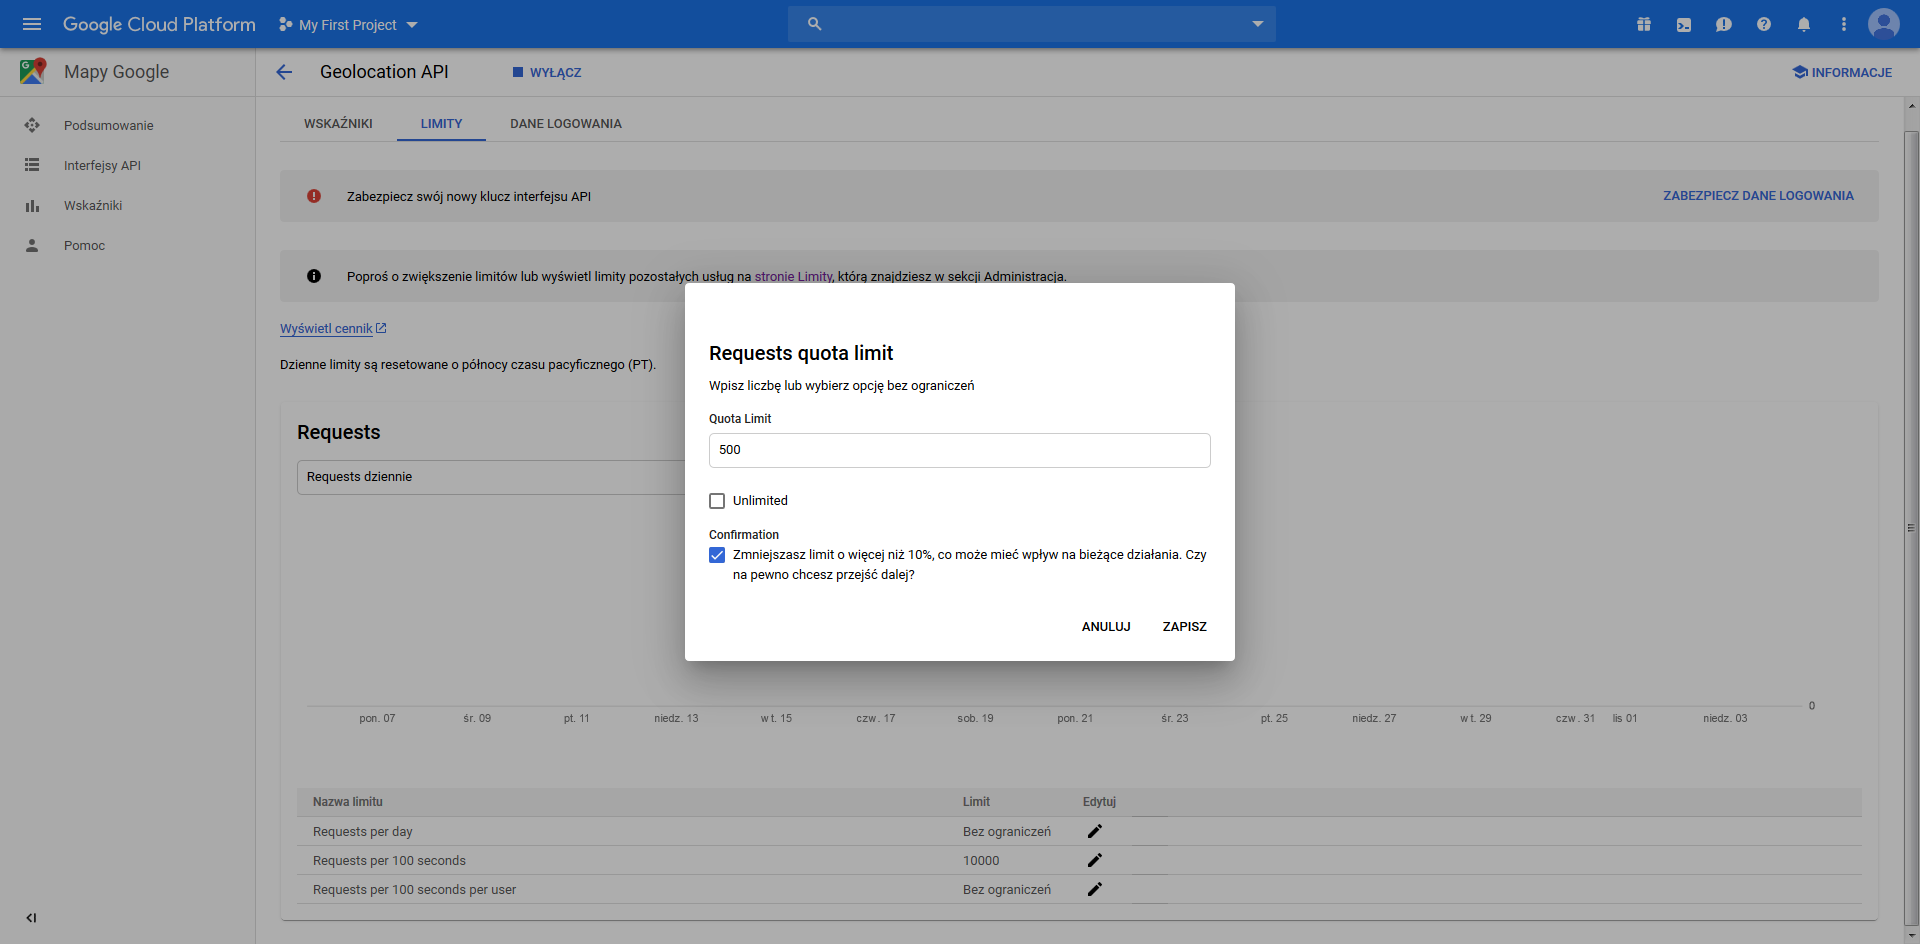Click the ANULUJ button
Viewport: 1920px width, 944px height.
1106,627
